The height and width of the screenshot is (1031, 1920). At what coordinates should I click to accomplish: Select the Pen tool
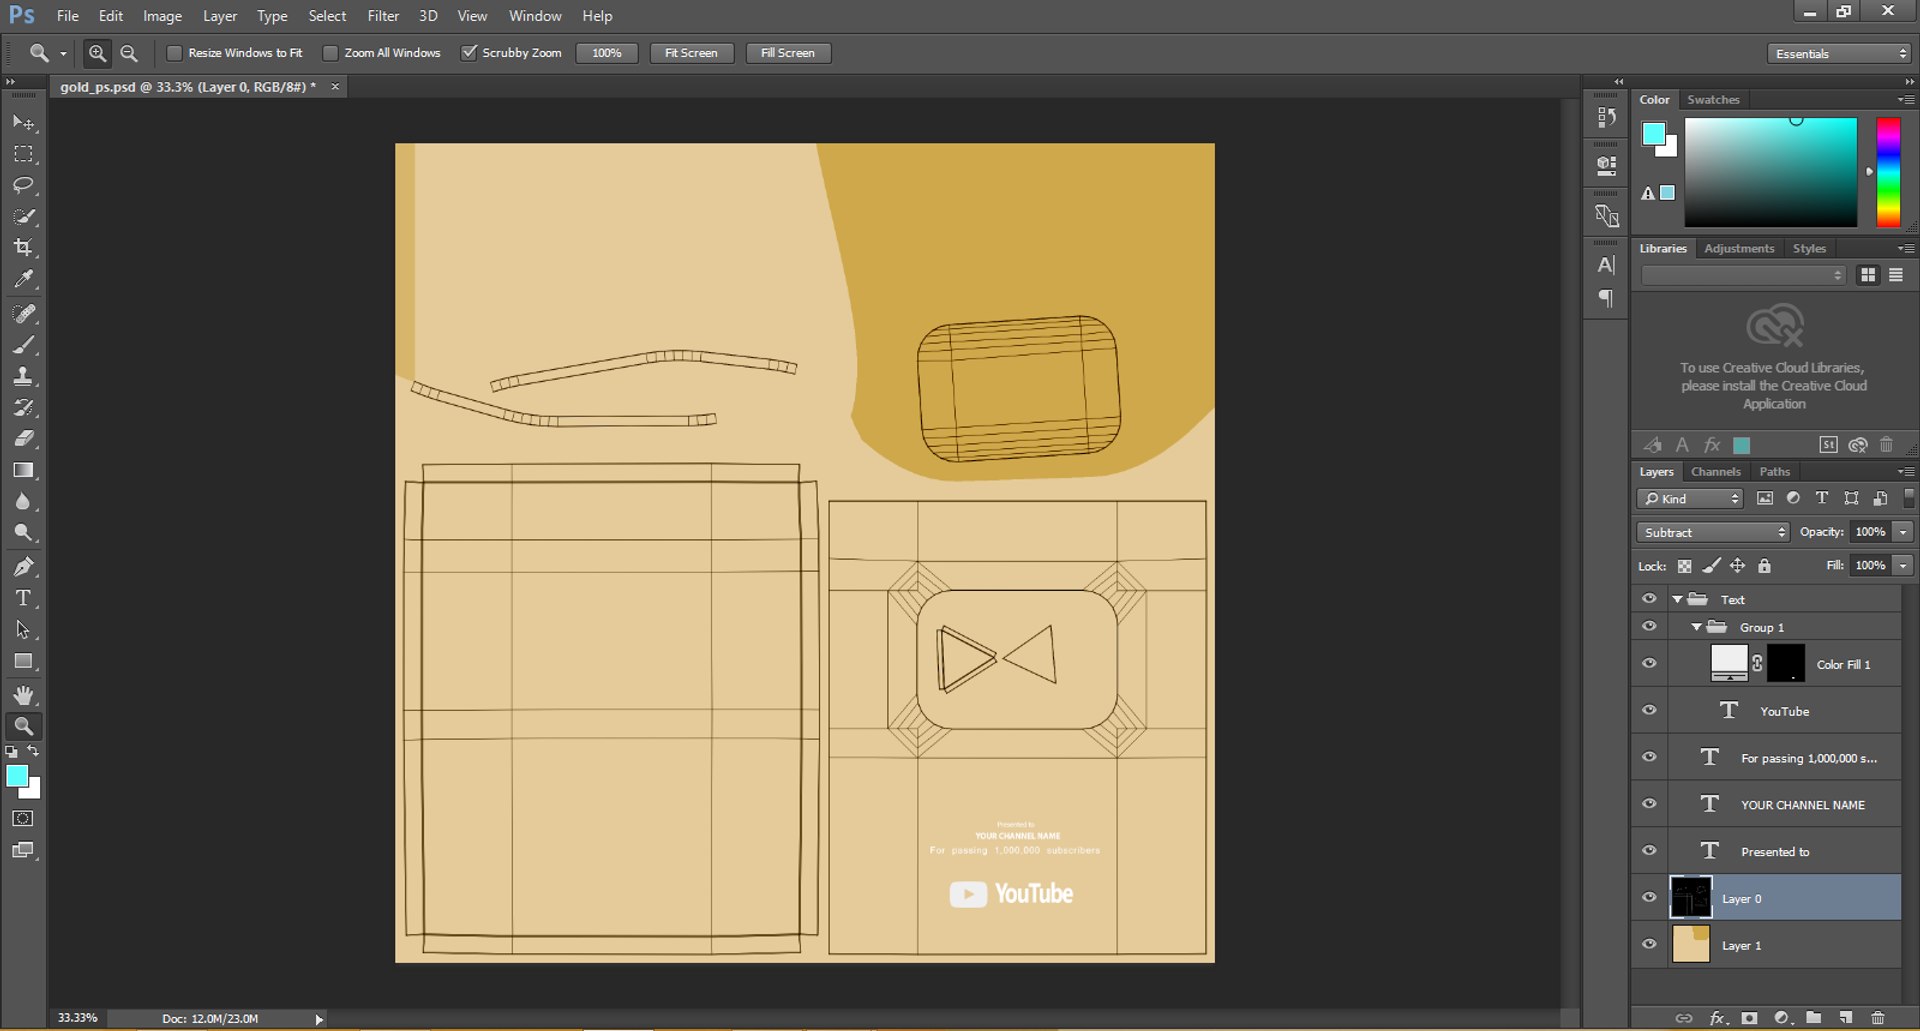pyautogui.click(x=23, y=567)
